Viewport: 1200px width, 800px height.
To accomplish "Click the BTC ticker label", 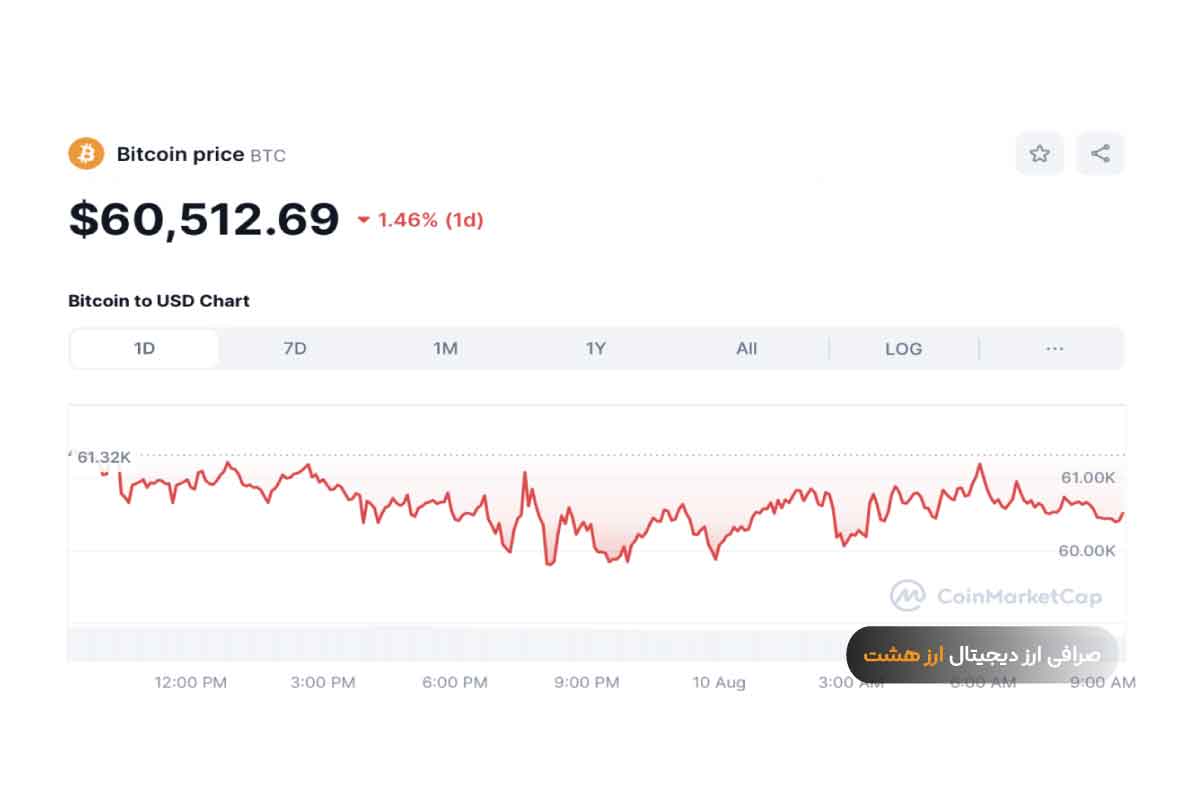I will 268,156.
